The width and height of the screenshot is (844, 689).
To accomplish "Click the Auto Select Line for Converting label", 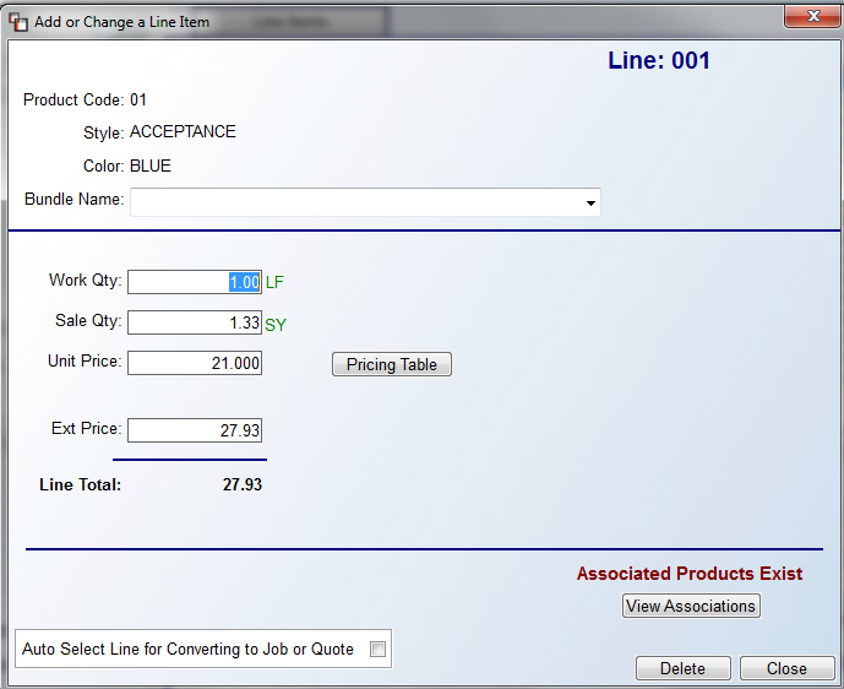I will pos(188,649).
